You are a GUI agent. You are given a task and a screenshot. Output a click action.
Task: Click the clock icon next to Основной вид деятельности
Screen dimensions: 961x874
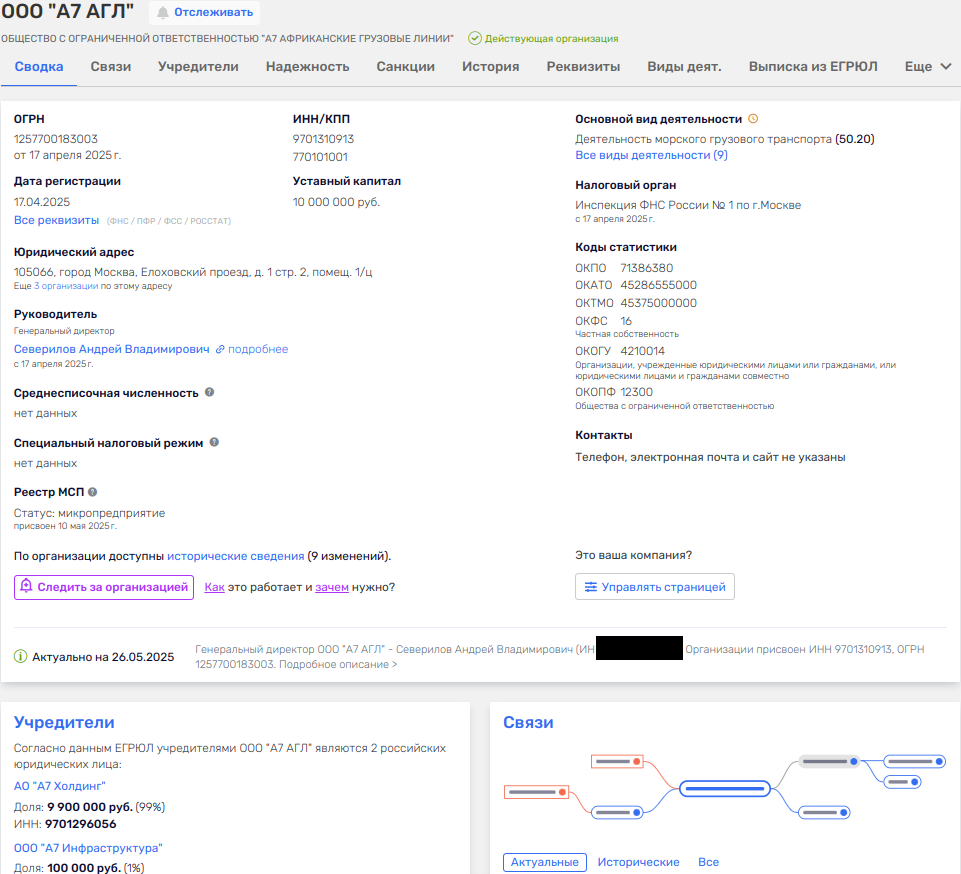(753, 119)
